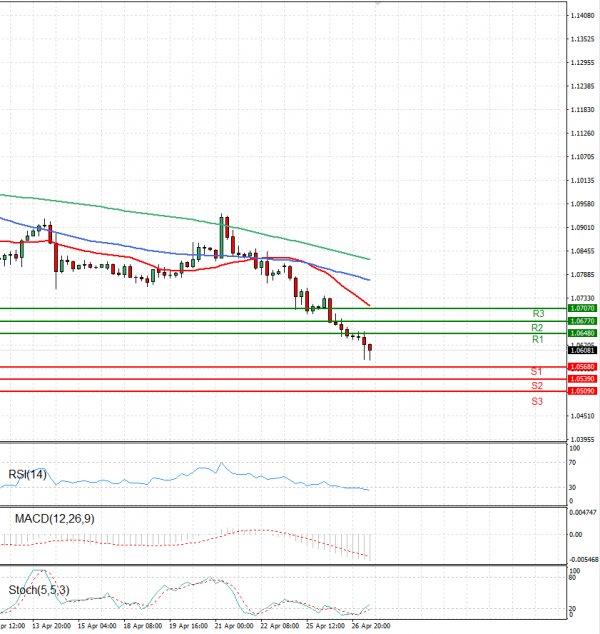Viewport: 600px width, 634px height.
Task: Click the Stoch(5,5,3) indicator label
Action: pyautogui.click(x=39, y=590)
